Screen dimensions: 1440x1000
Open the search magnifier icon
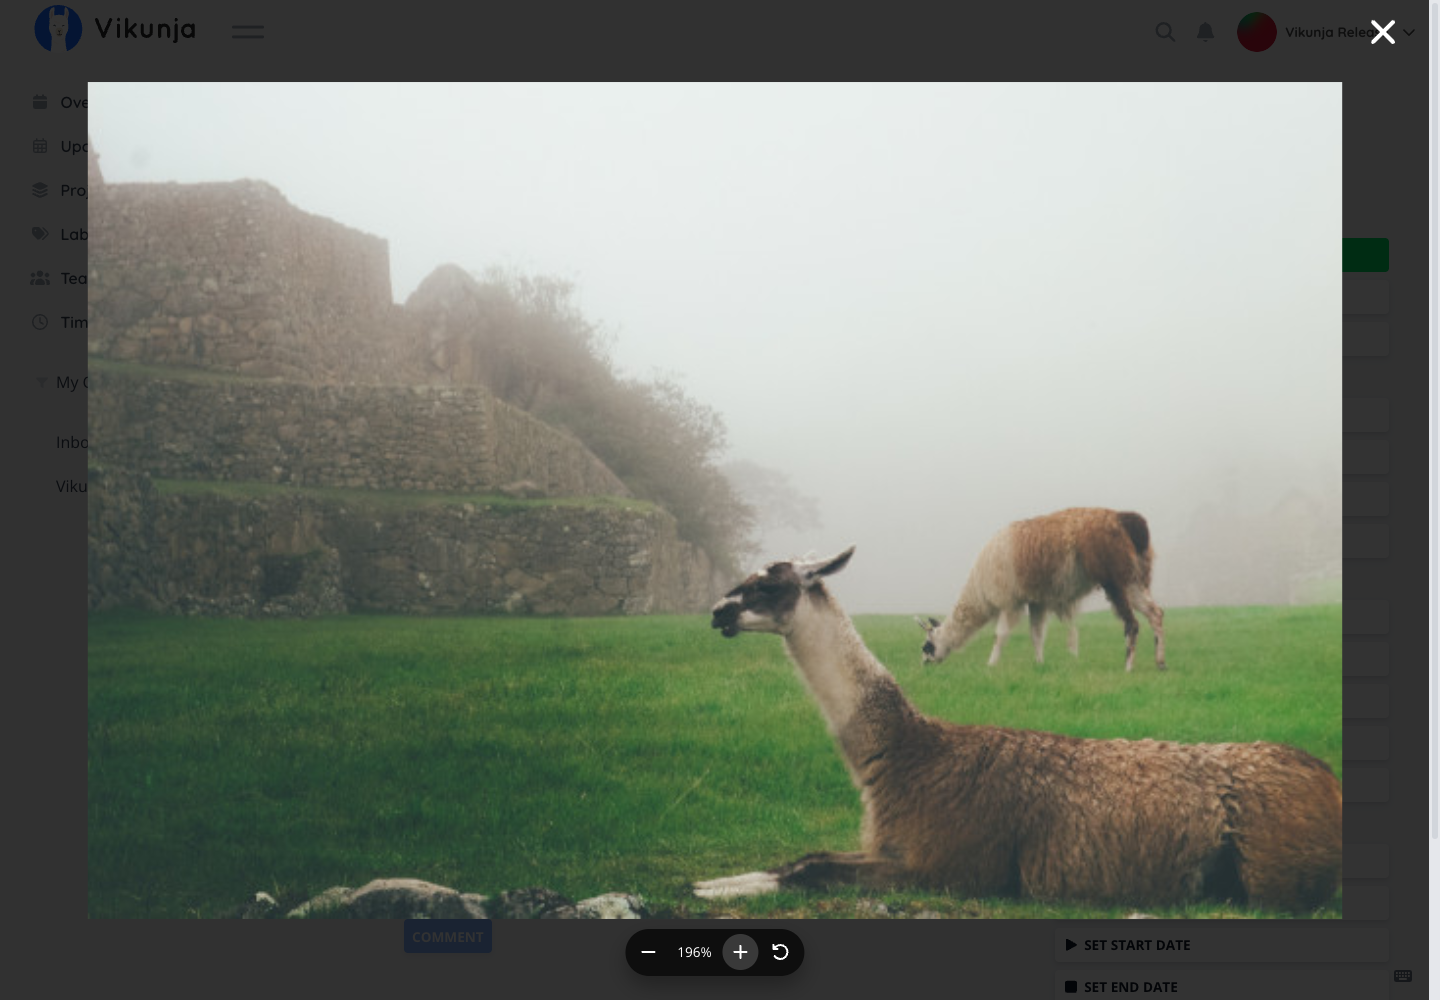click(x=1165, y=32)
